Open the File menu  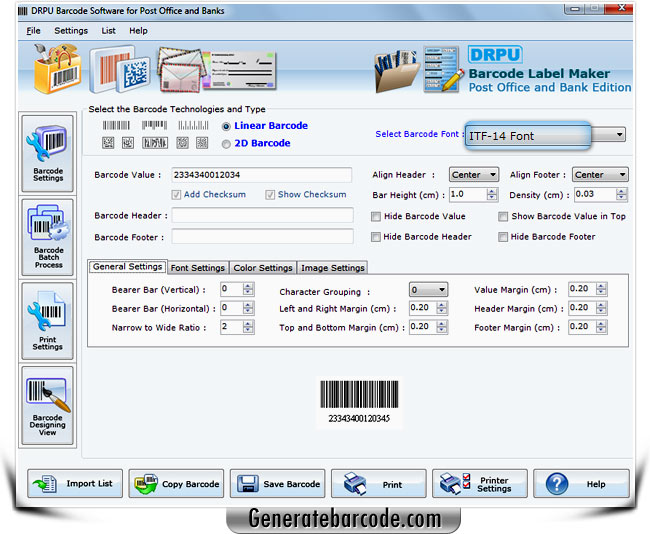pos(33,31)
